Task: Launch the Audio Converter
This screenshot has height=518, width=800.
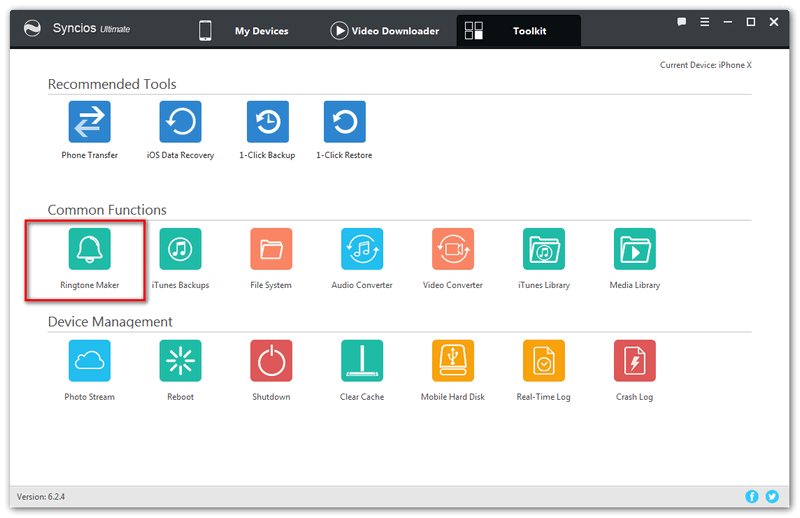Action: click(362, 249)
